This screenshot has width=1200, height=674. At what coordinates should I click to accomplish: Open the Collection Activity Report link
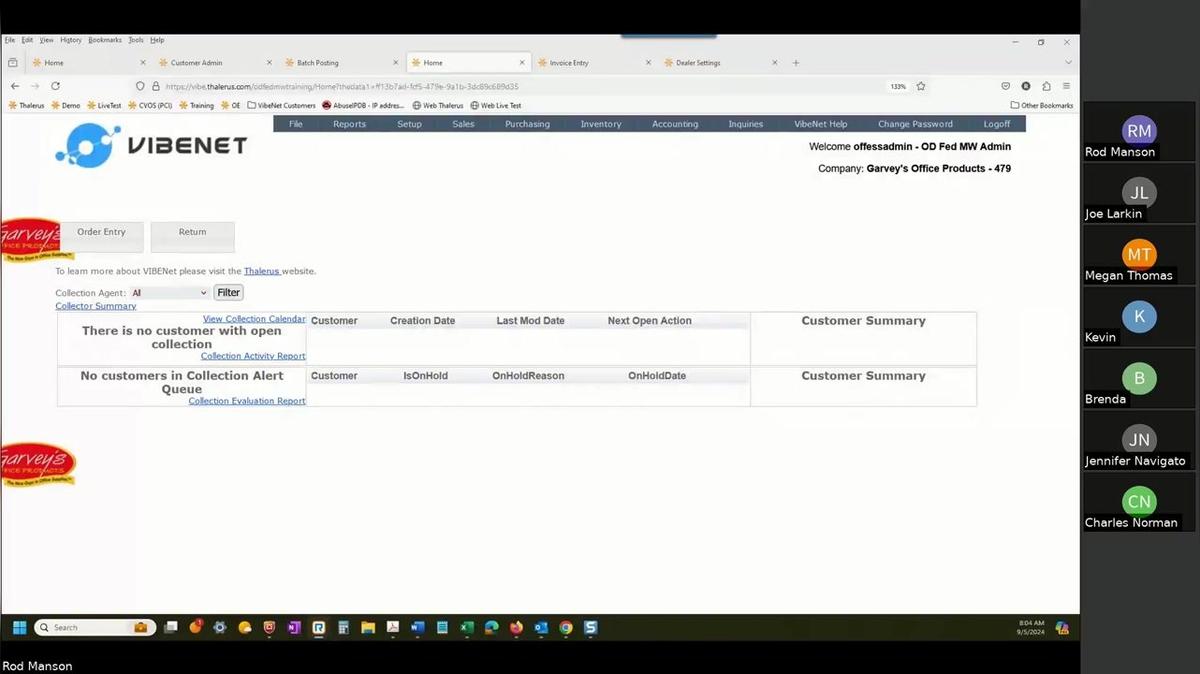coord(253,356)
